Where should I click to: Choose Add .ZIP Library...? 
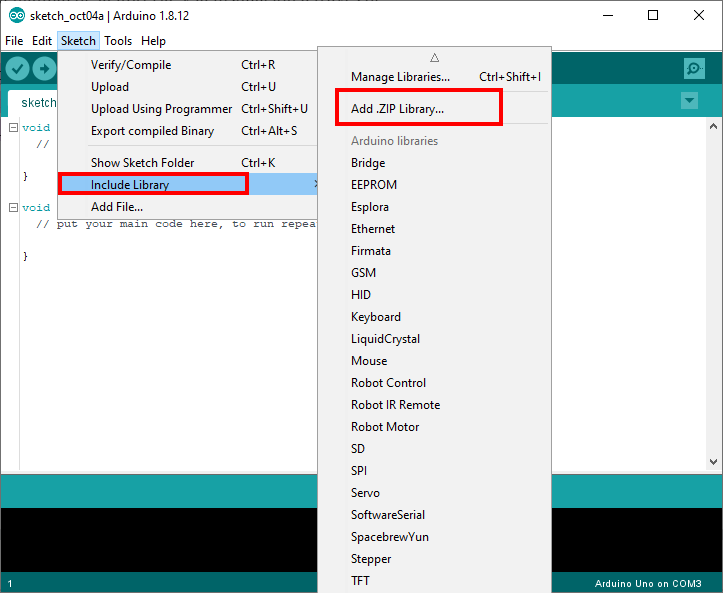[434, 109]
